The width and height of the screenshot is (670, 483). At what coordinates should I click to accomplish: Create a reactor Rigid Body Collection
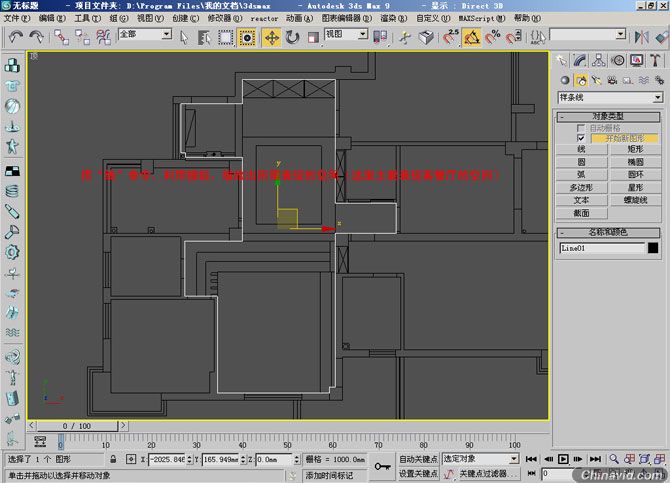[12, 65]
